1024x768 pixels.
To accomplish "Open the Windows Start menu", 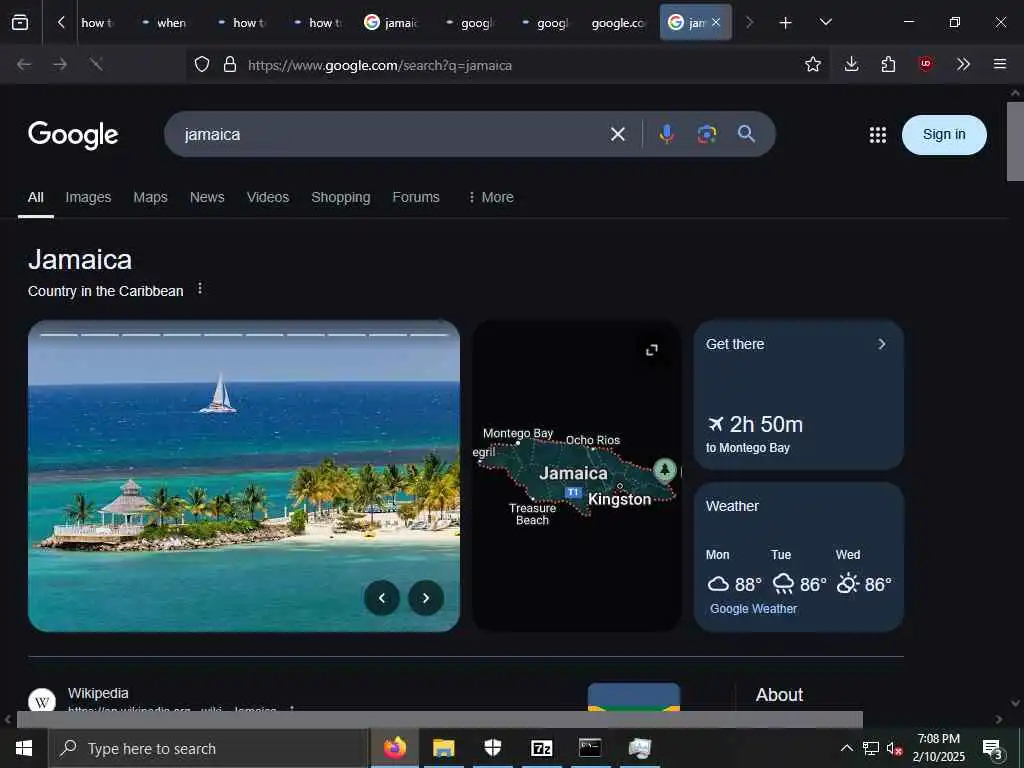I will click(x=24, y=748).
